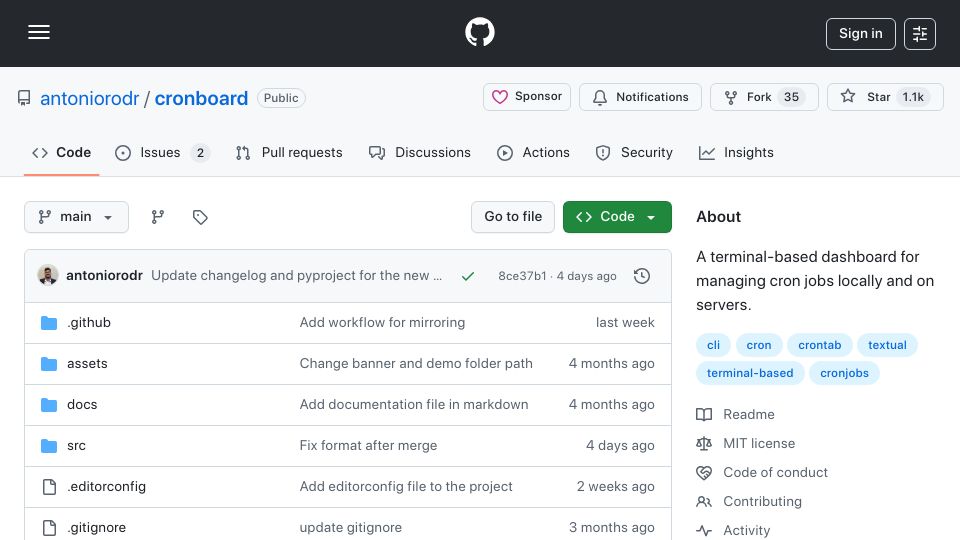Select the textual topic tag
This screenshot has width=960, height=540.
[x=887, y=345]
